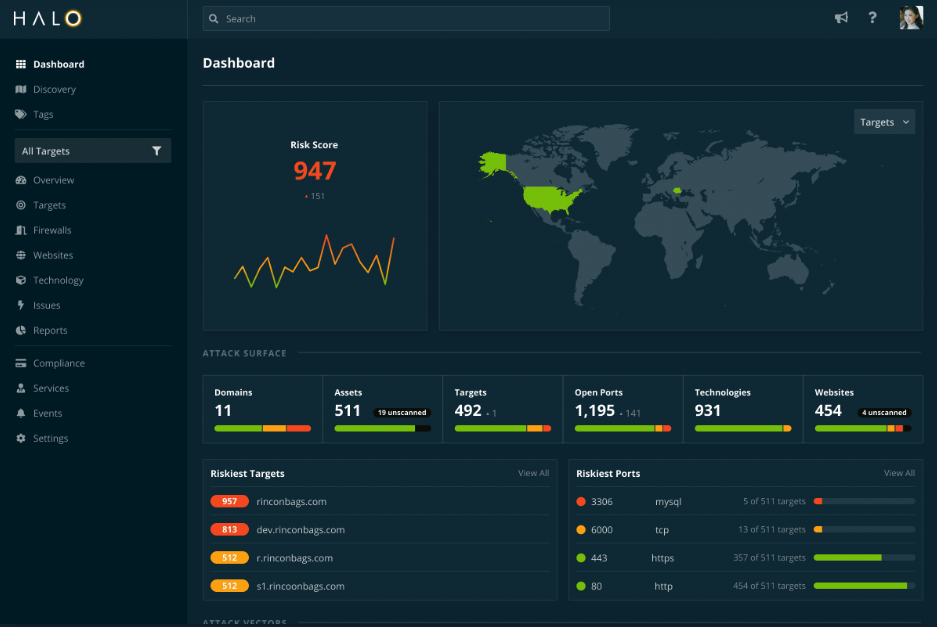Toggle the filter funnel next to All Targets
Image resolution: width=937 pixels, height=627 pixels.
click(x=156, y=150)
